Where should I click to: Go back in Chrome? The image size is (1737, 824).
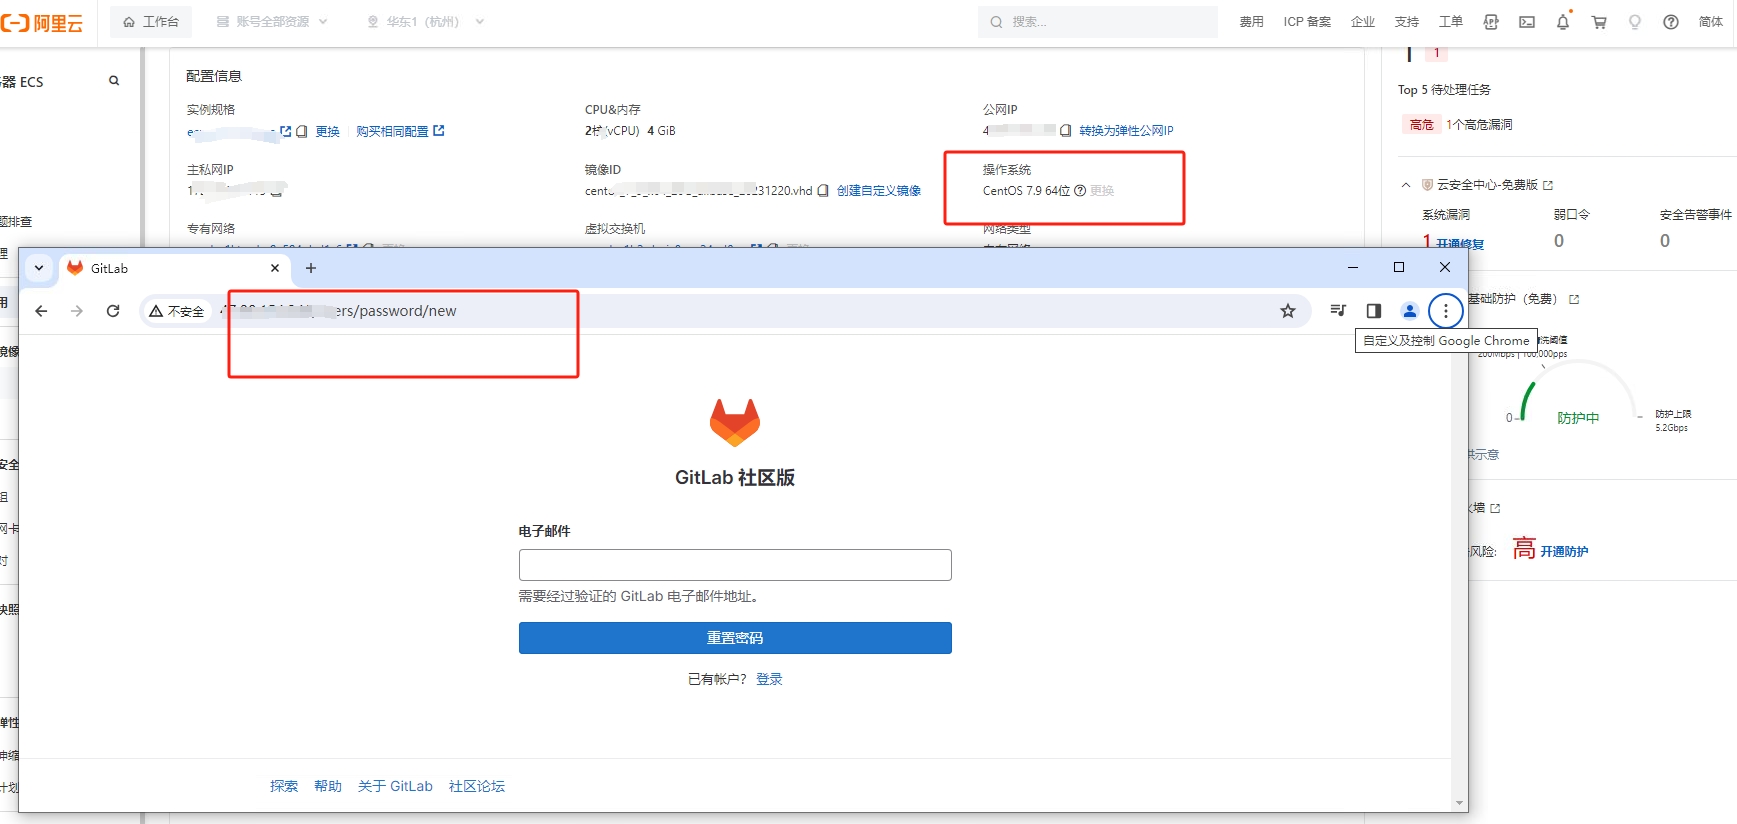[41, 311]
